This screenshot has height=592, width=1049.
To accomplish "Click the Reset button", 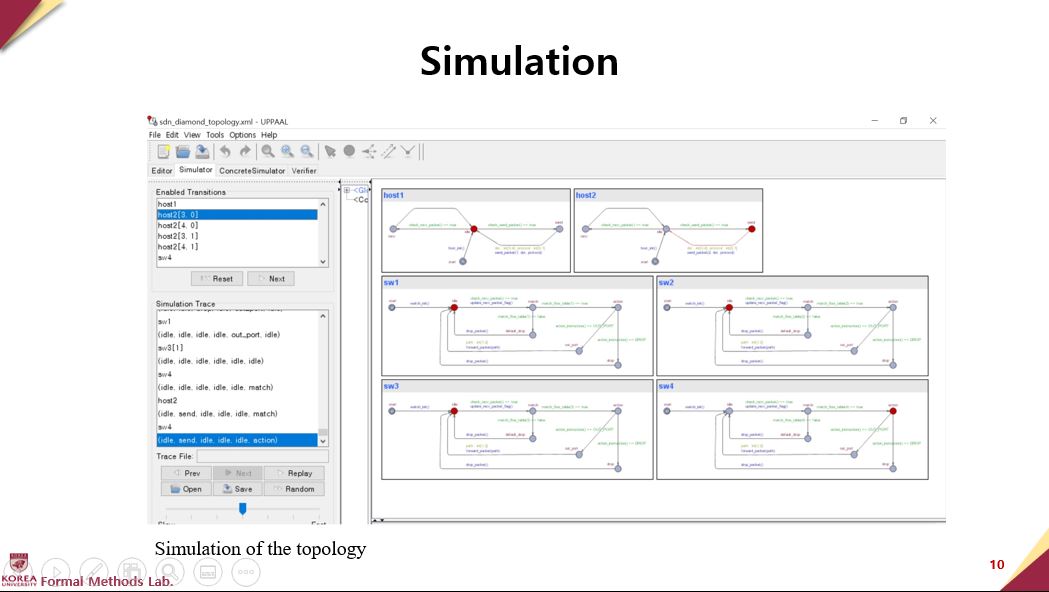I will [217, 279].
